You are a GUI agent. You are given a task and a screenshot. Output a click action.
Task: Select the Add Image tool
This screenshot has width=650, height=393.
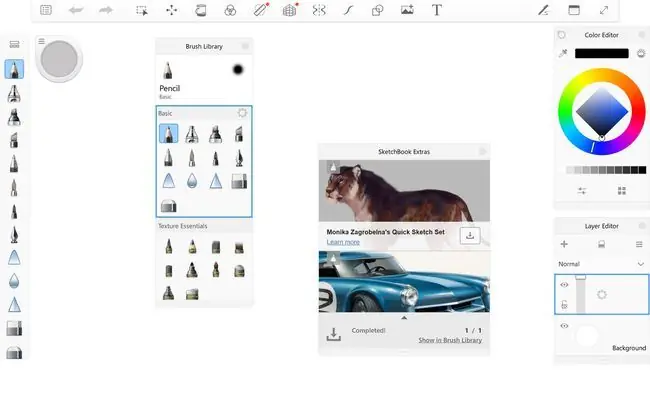click(x=407, y=10)
